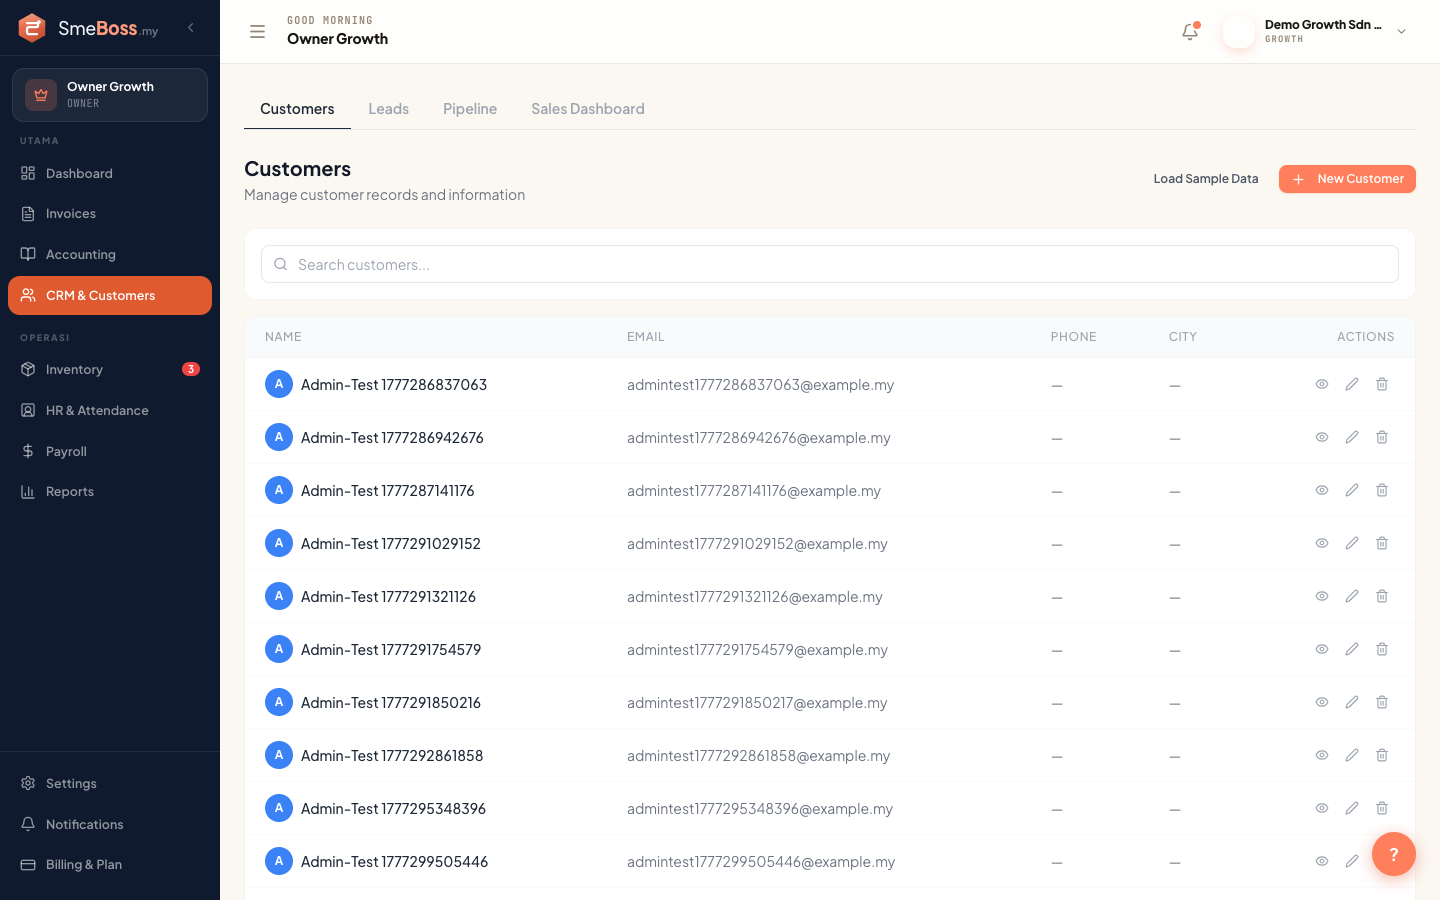This screenshot has width=1440, height=900.
Task: Focus the Search customers field
Action: point(830,264)
